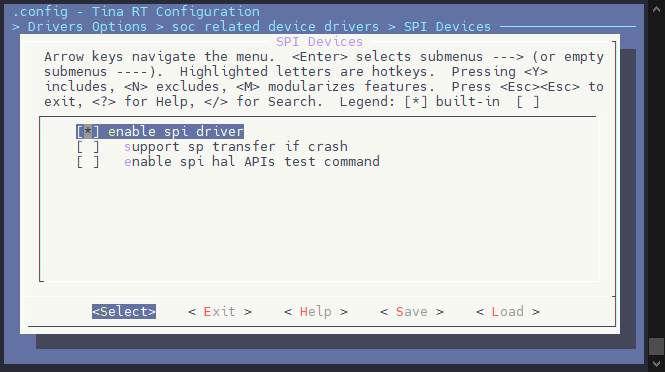
Task: Check the "enable spi hal APIs test command" box
Action: [x=88, y=162]
